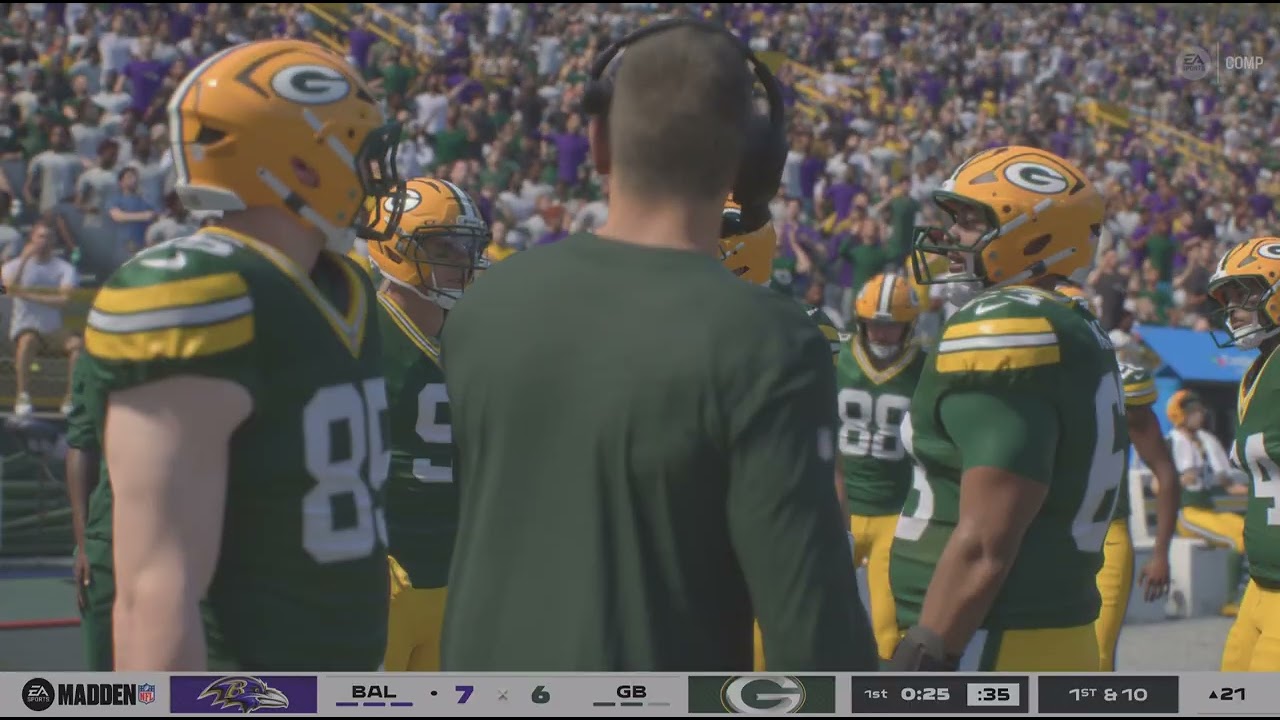Click the BAL team abbreviation
Viewport: 1280px width, 720px height.
point(373,691)
